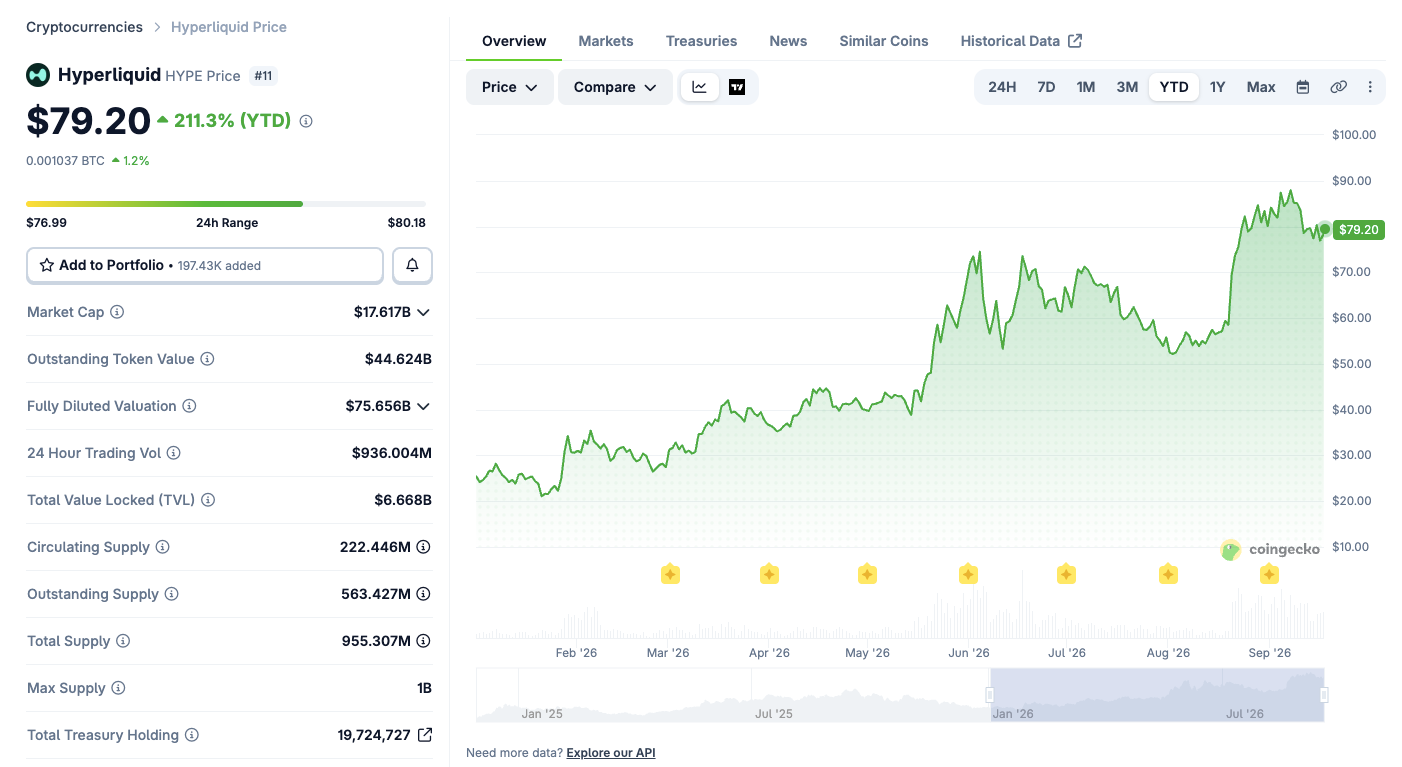Viewport: 1402px width, 767px height.
Task: Open Total Value Locked info icon
Action: tap(208, 500)
